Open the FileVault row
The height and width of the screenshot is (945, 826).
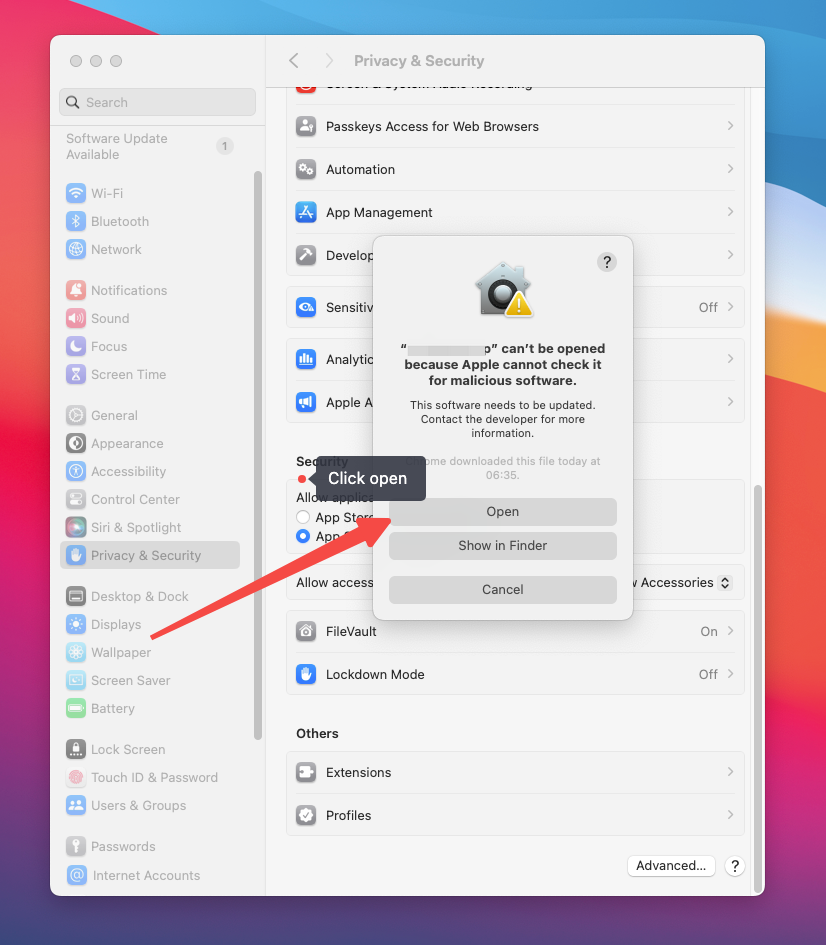pos(515,632)
